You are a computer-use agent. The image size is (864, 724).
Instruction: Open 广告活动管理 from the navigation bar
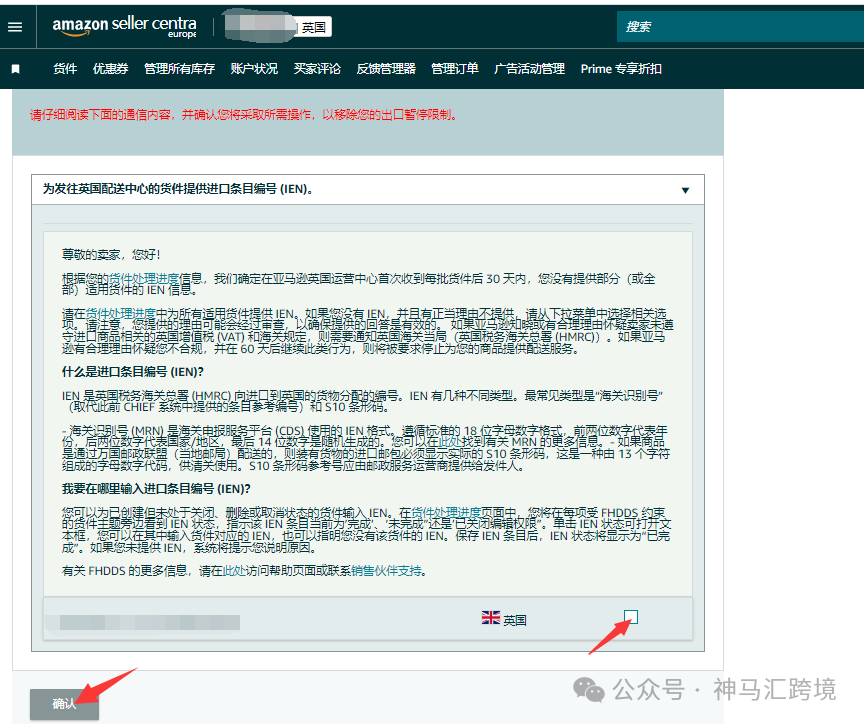coord(530,69)
